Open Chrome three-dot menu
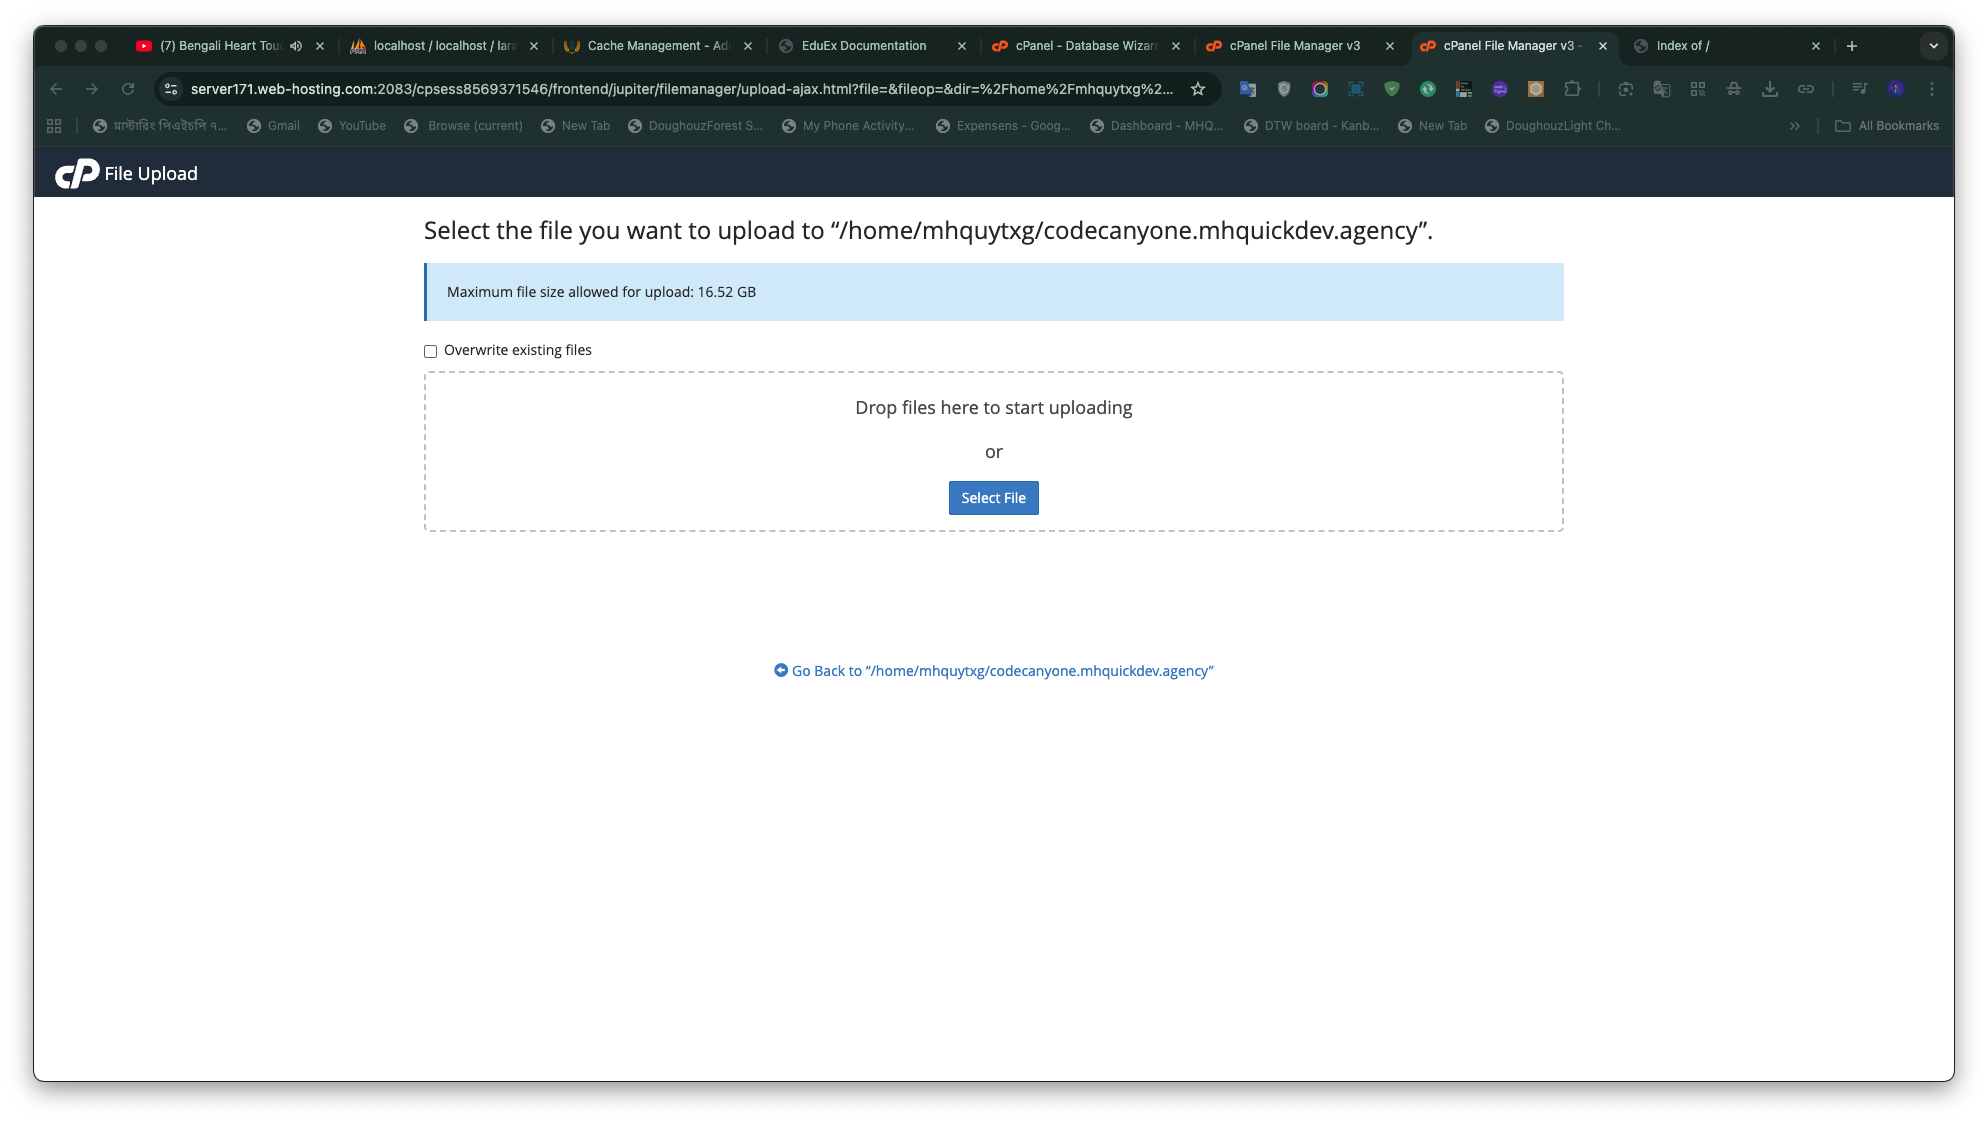 (x=1932, y=89)
